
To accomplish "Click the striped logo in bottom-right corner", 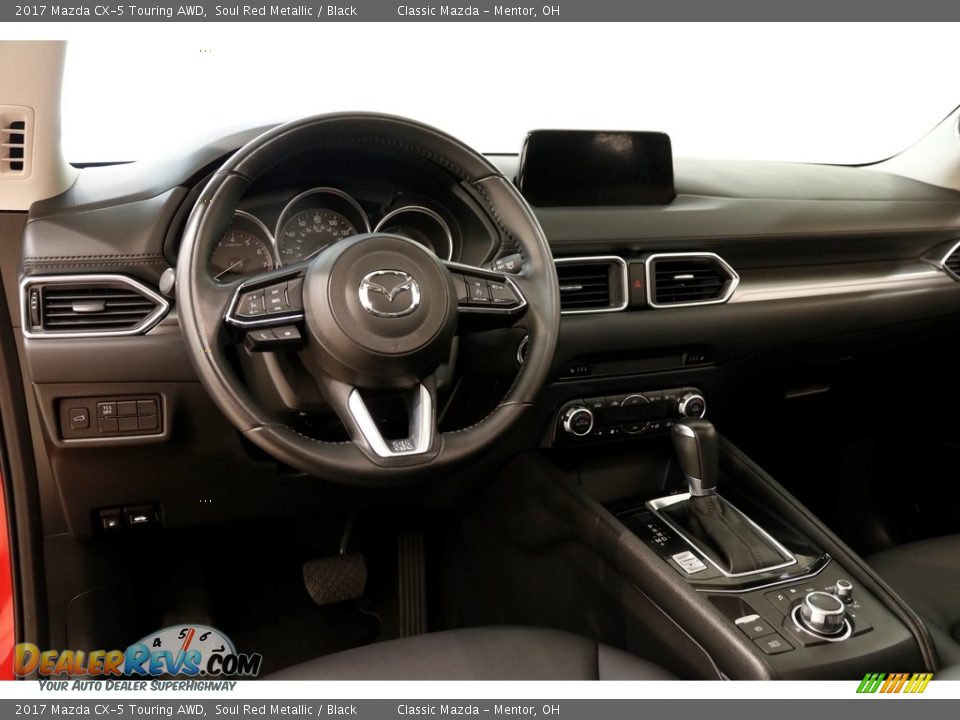I will click(894, 683).
